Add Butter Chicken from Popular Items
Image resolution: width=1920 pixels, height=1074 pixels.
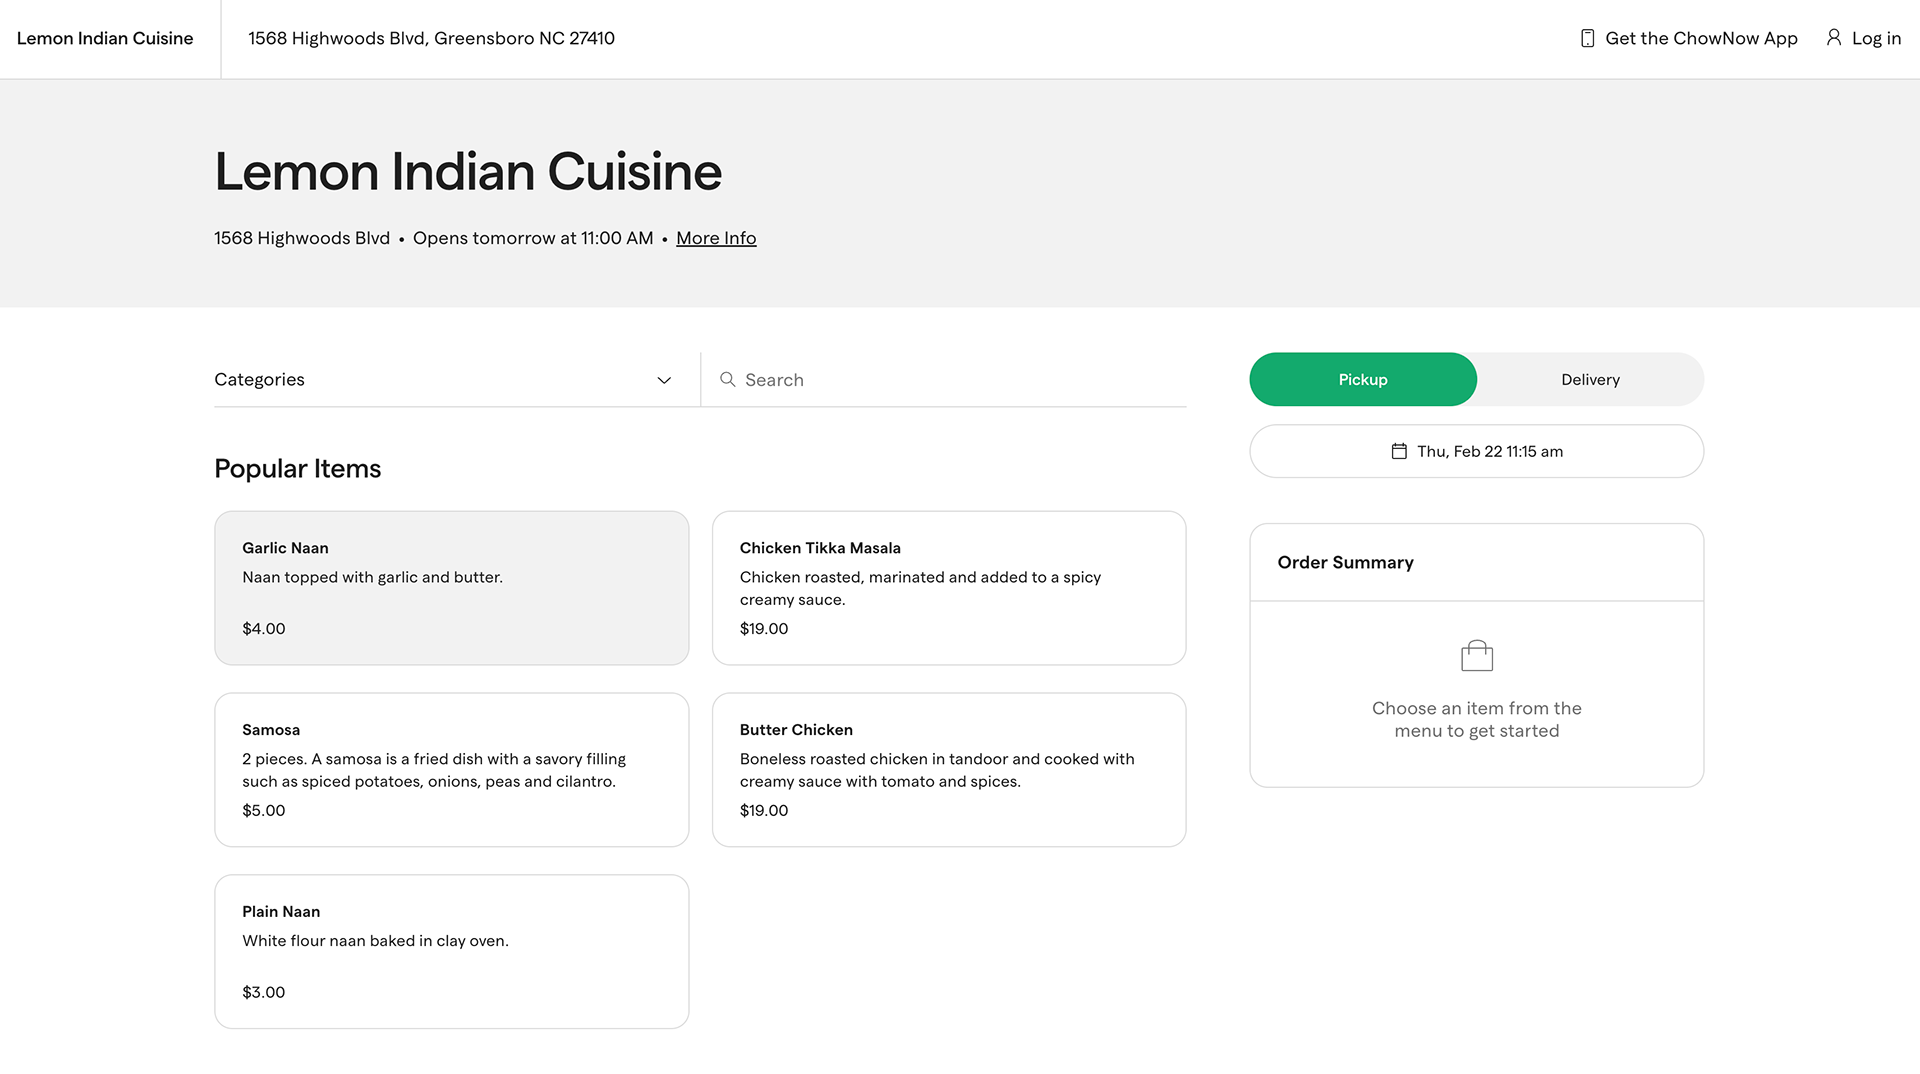949,770
